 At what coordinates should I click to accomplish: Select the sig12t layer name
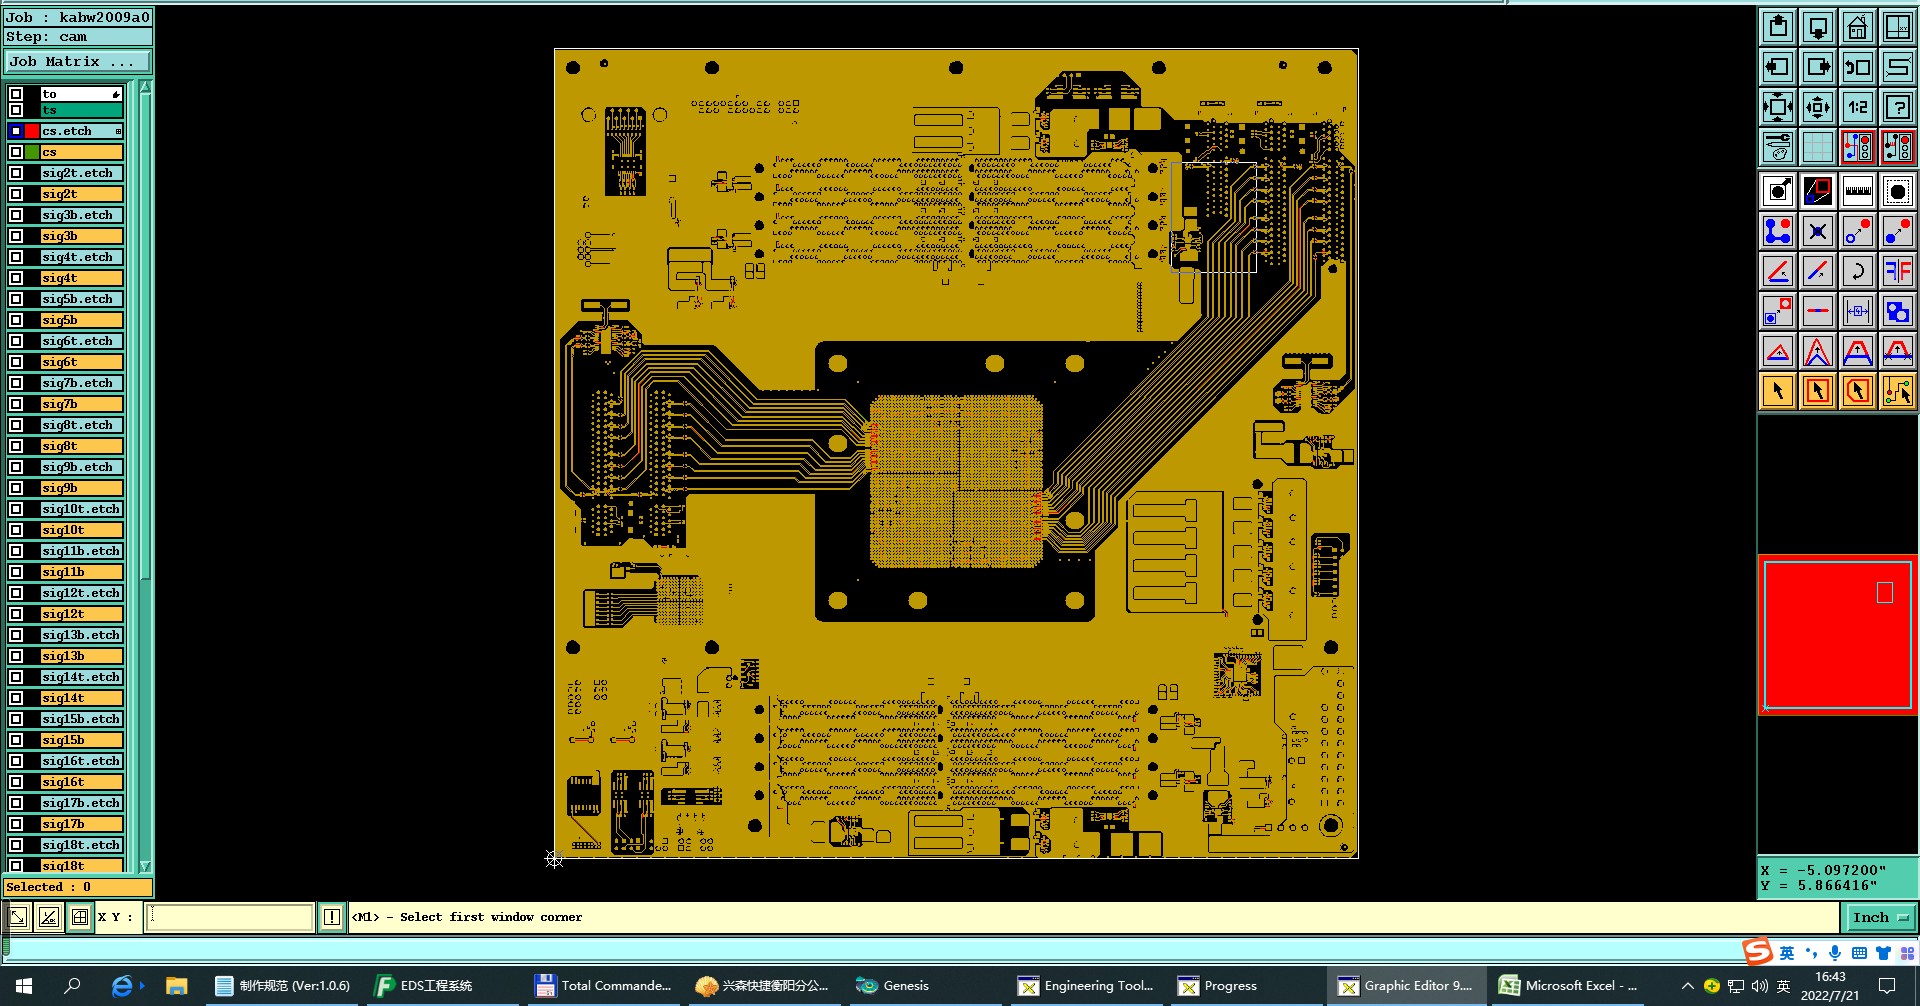click(82, 614)
